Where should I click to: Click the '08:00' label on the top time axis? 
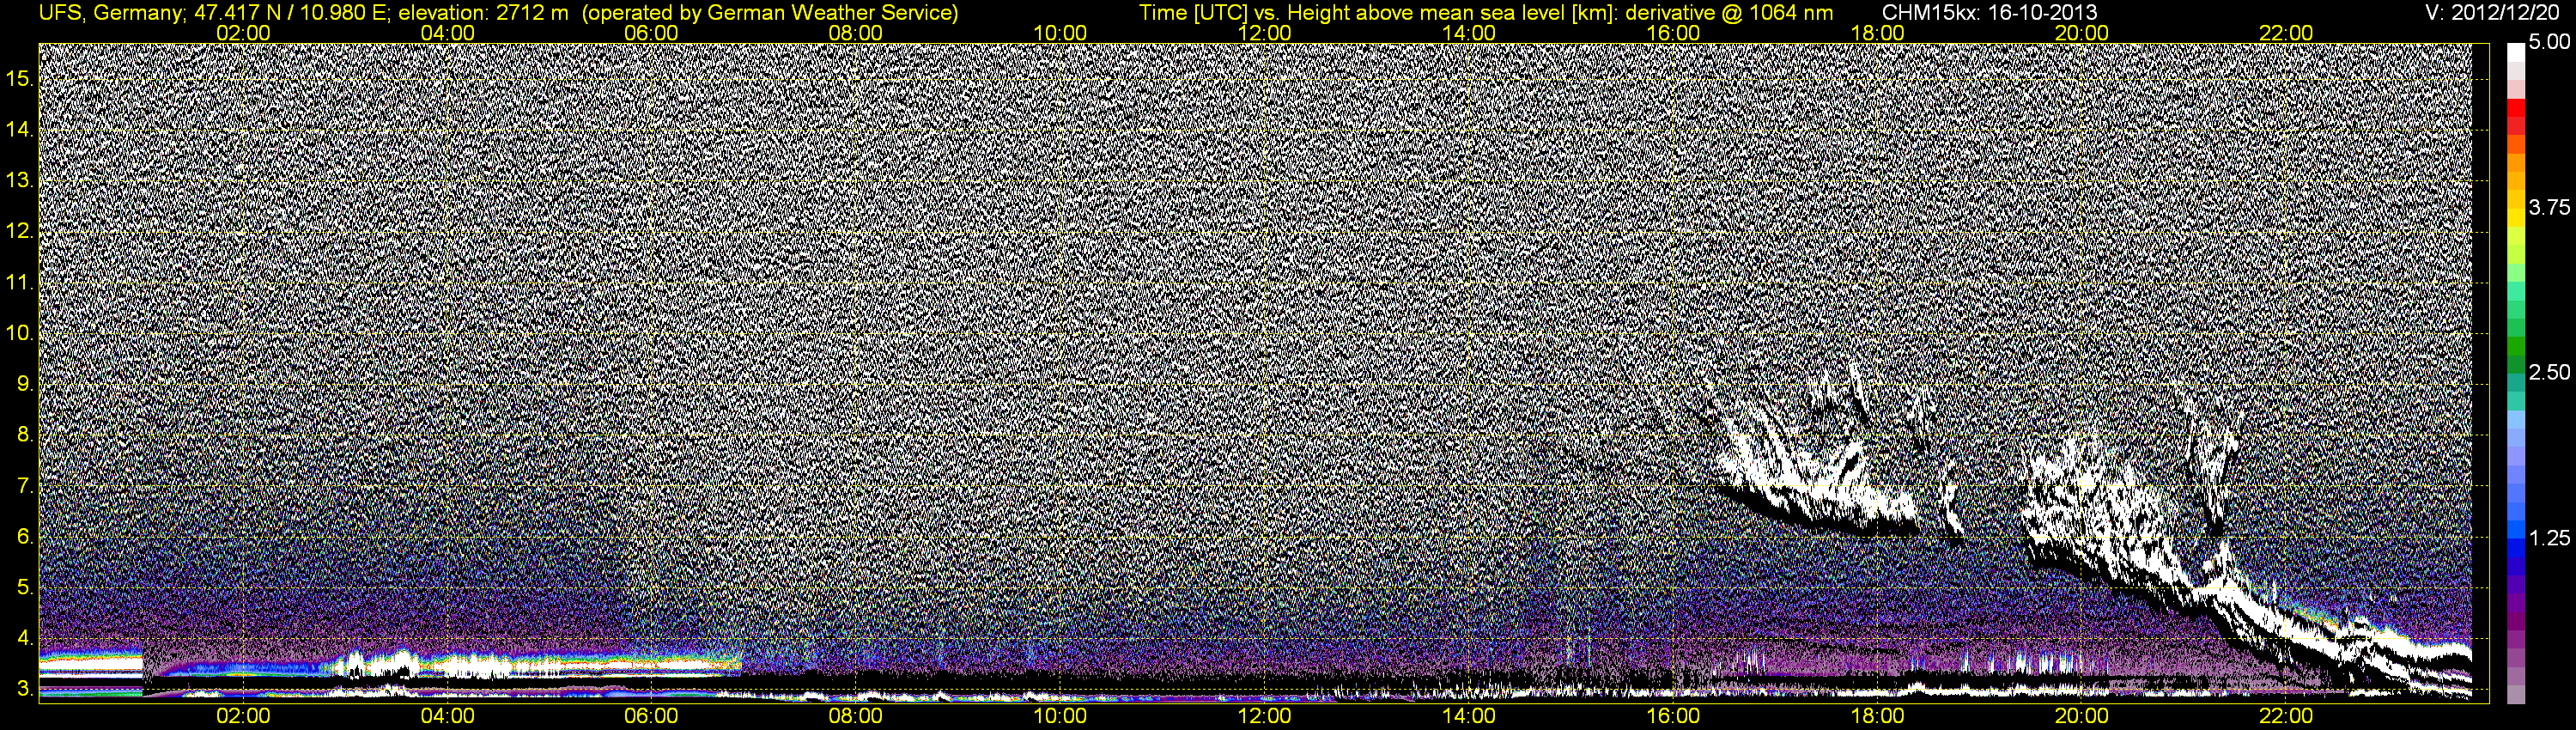coord(856,33)
